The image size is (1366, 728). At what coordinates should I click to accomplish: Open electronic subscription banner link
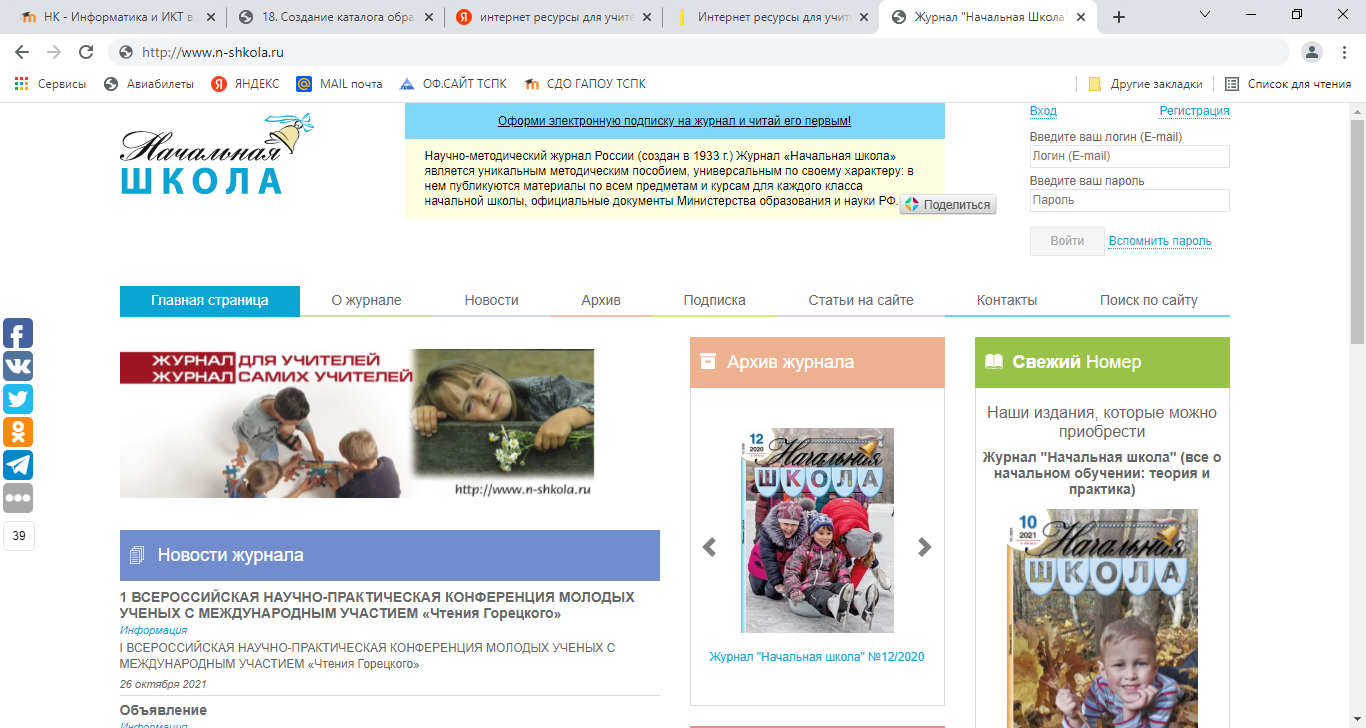pos(675,121)
